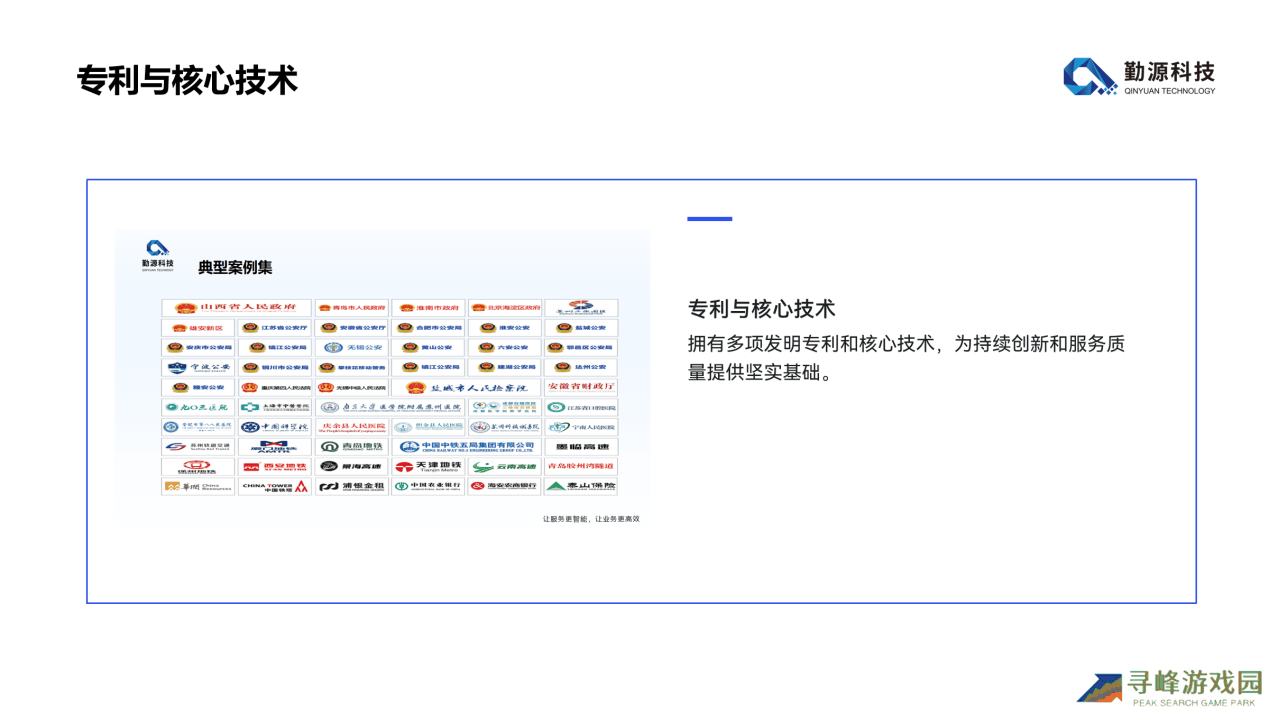Click the paragraph starting 拥有多项发明专利和核心技术
This screenshot has width=1269, height=714.
(907, 358)
